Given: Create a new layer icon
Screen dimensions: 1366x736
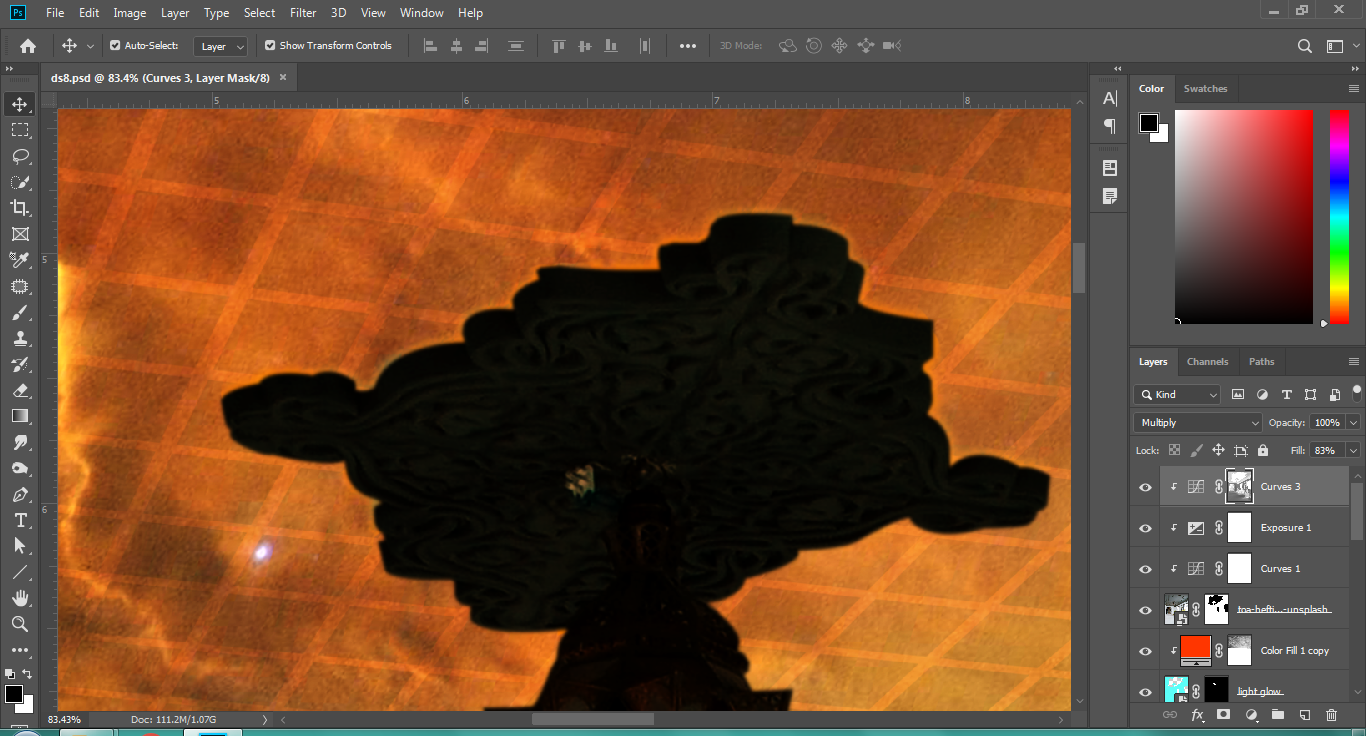Looking at the screenshot, I should (x=1304, y=715).
